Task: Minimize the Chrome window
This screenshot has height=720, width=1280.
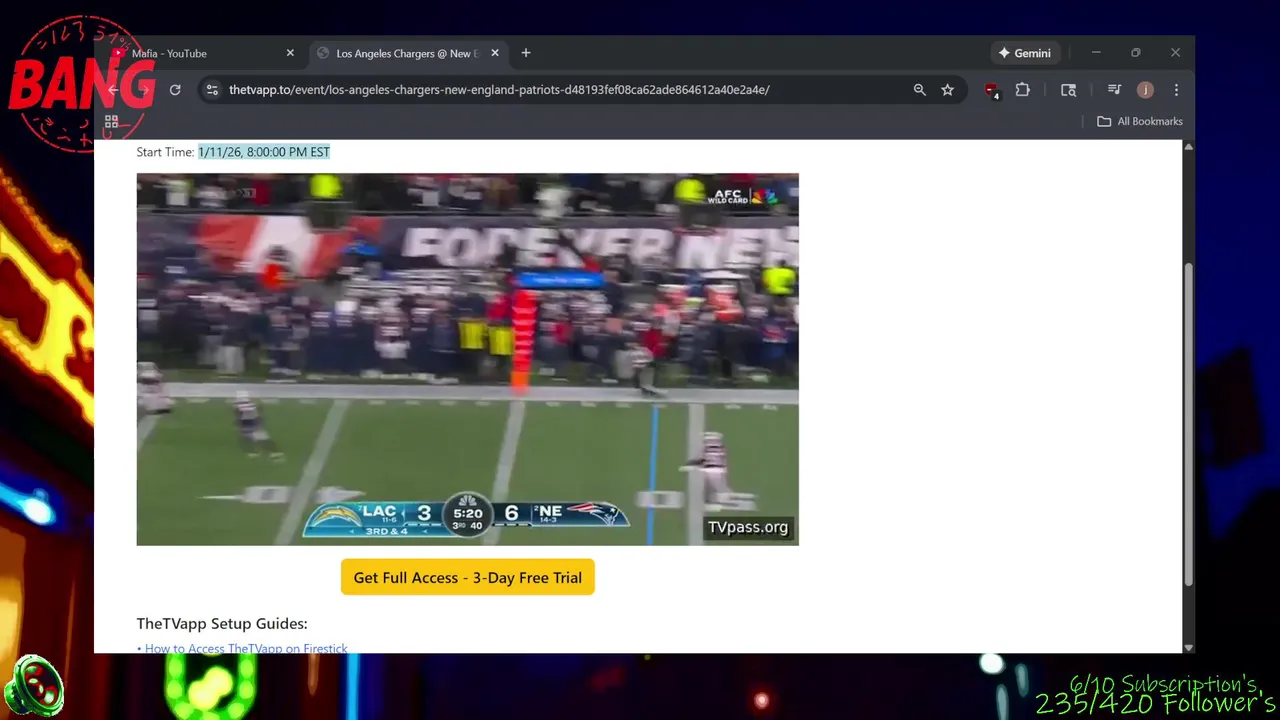Action: (x=1096, y=53)
